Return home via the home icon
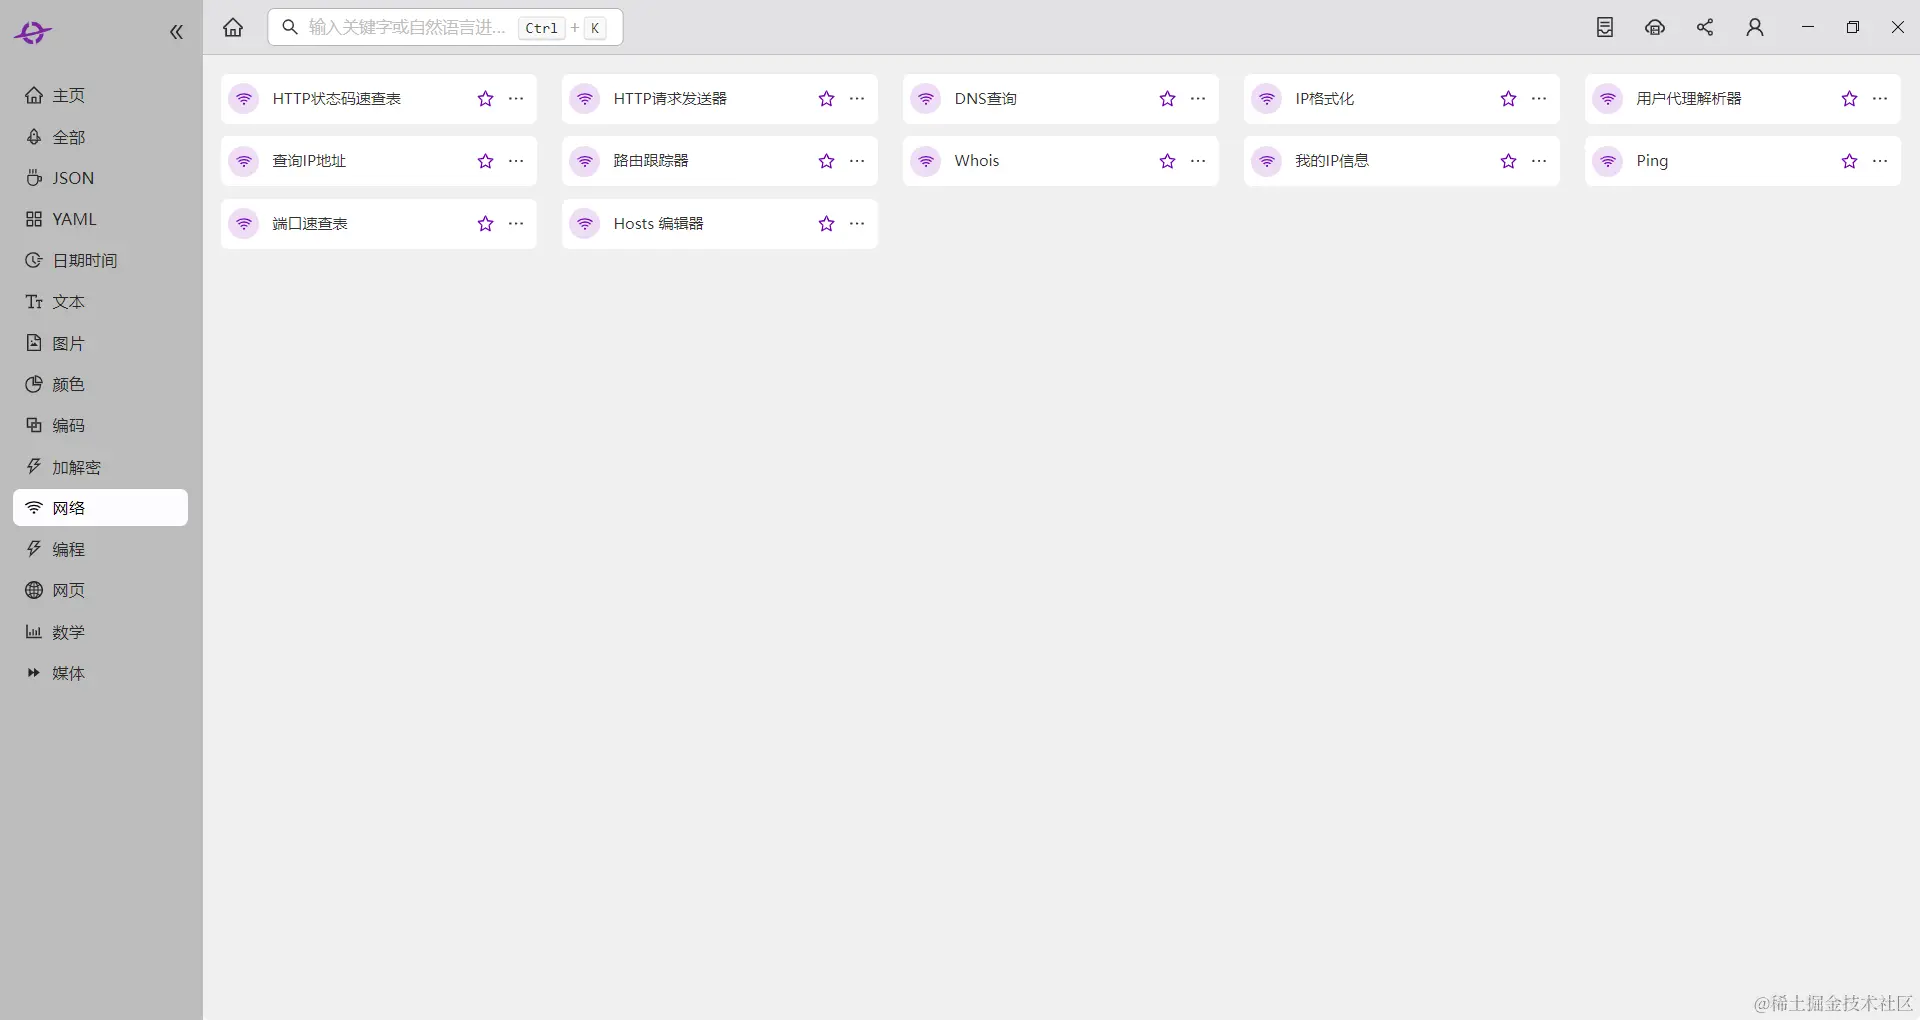1920x1020 pixels. coord(233,27)
